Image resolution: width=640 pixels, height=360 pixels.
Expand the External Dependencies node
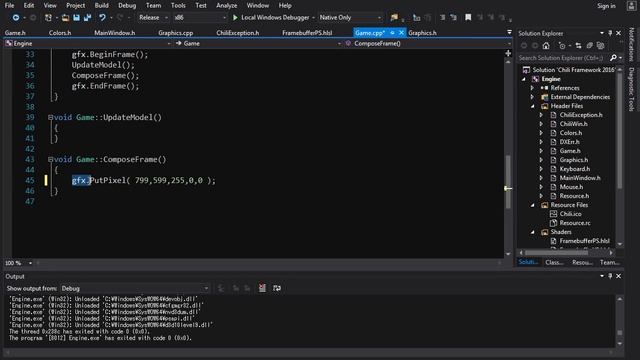point(532,97)
